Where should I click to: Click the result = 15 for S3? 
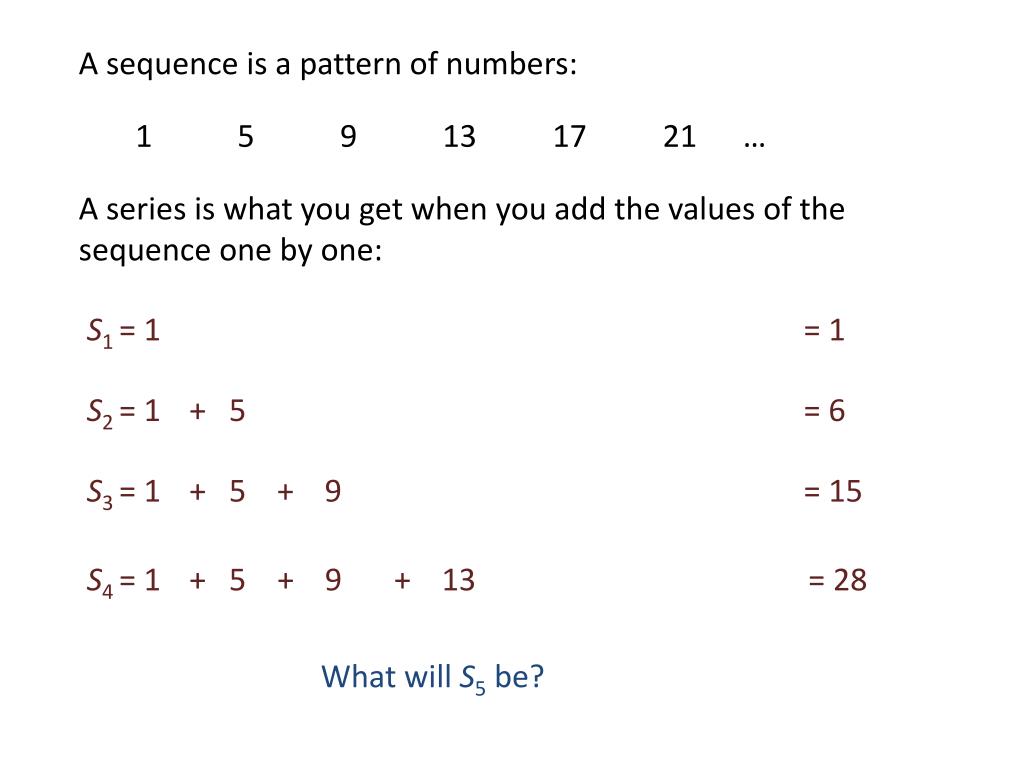pyautogui.click(x=832, y=492)
